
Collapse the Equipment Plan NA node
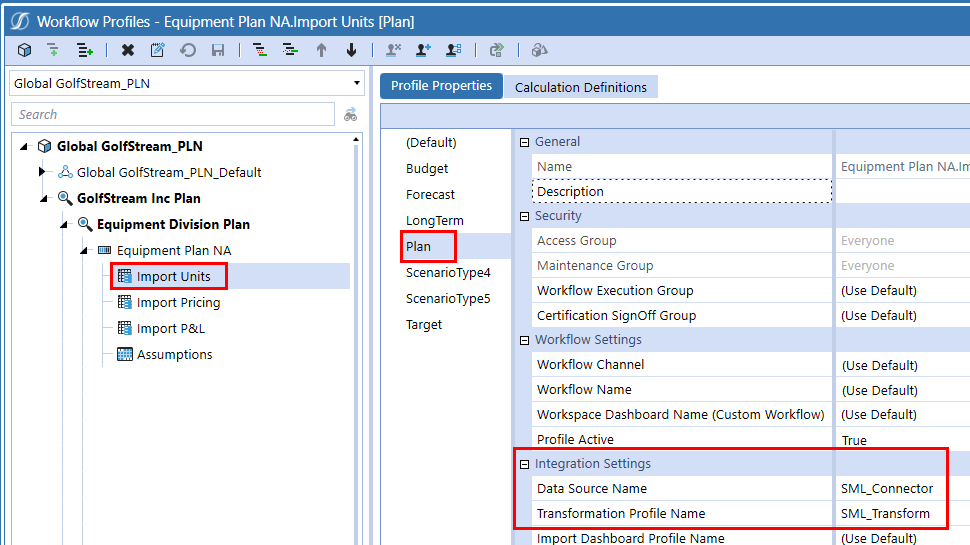pos(84,251)
